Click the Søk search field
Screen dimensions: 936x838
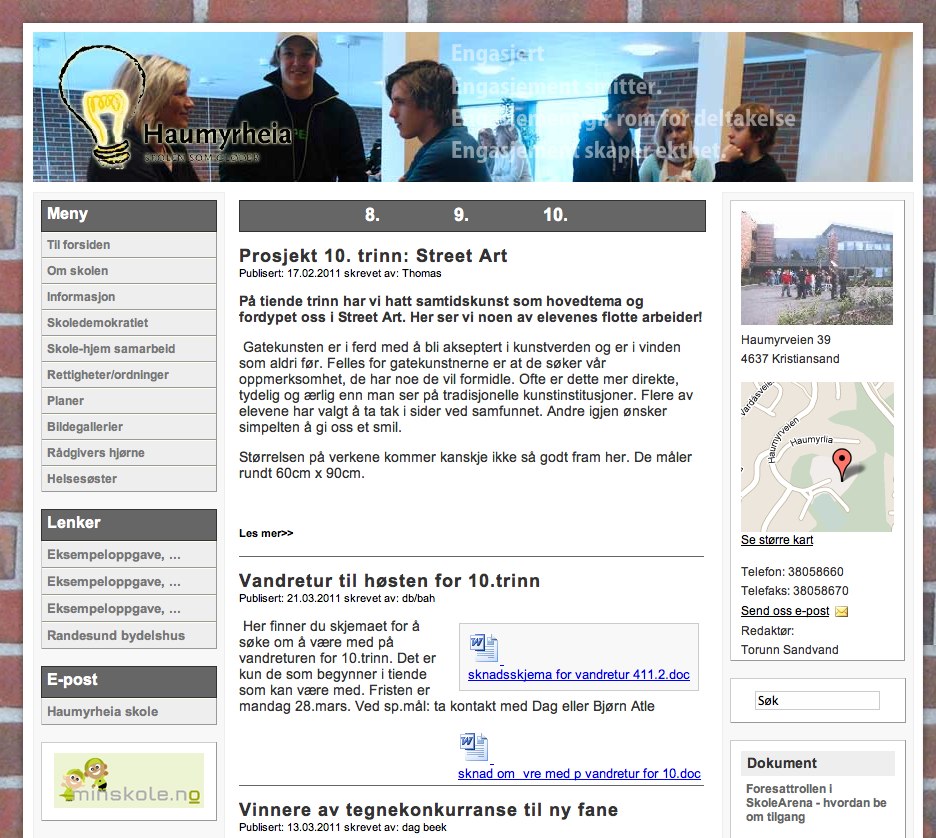(817, 701)
